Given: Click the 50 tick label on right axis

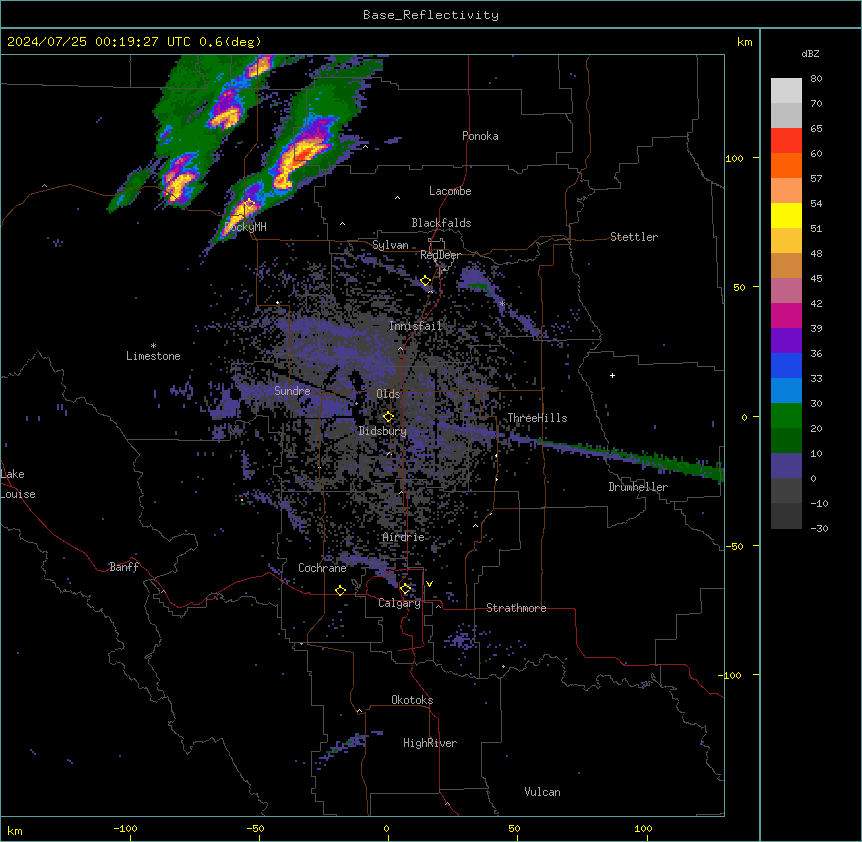Looking at the screenshot, I should tap(739, 287).
